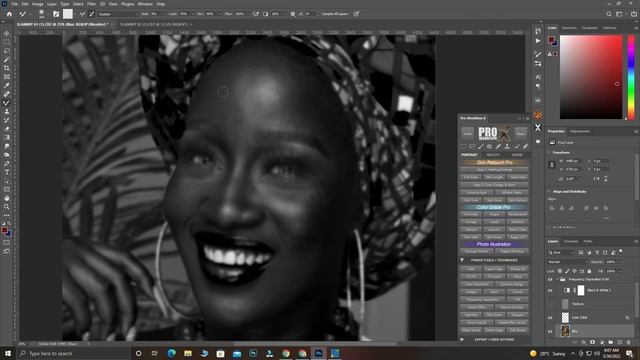This screenshot has width=640, height=360.
Task: Open Photoshop from the Windows taskbar
Action: click(x=318, y=353)
